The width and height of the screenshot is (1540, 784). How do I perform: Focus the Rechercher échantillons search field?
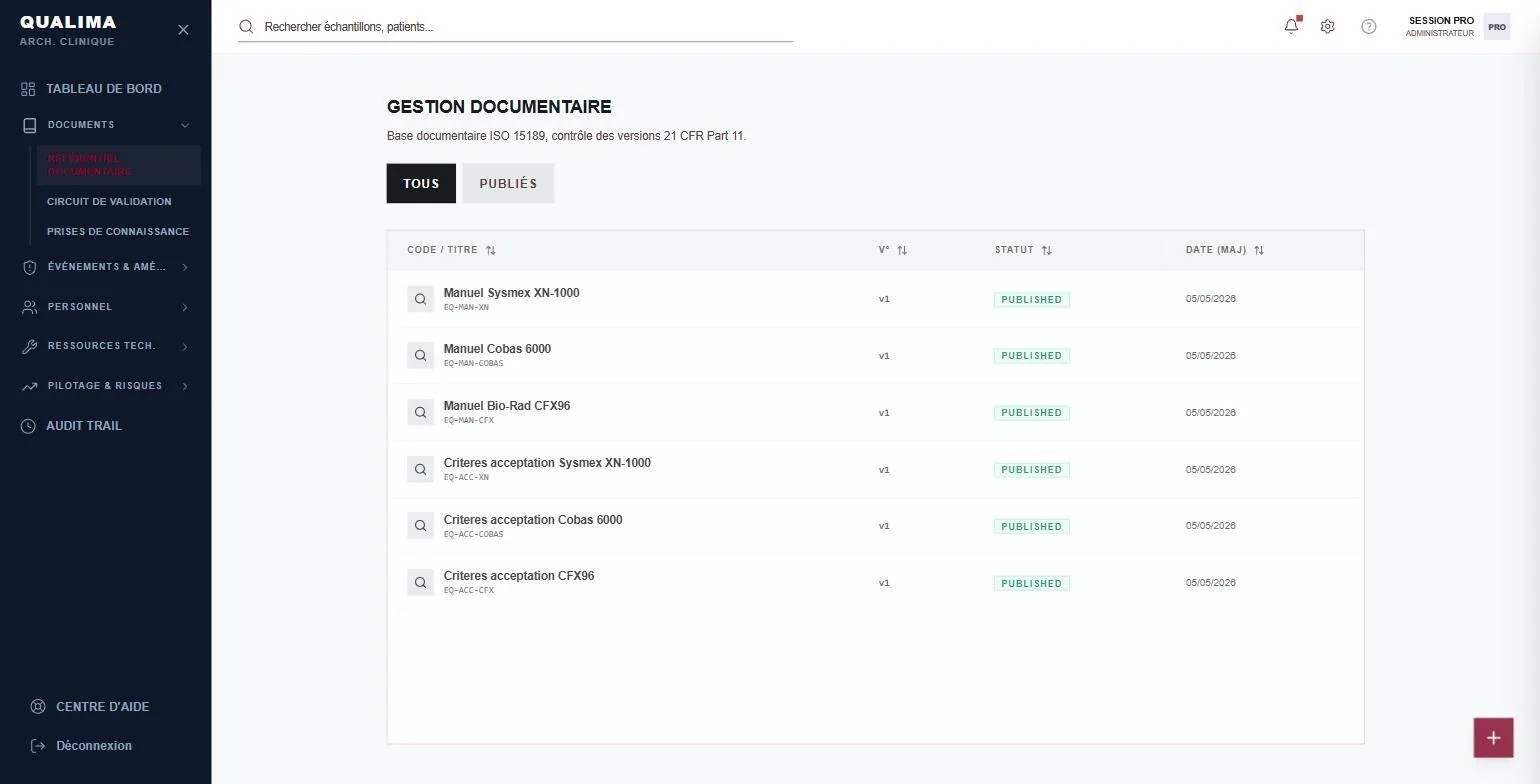coord(516,27)
